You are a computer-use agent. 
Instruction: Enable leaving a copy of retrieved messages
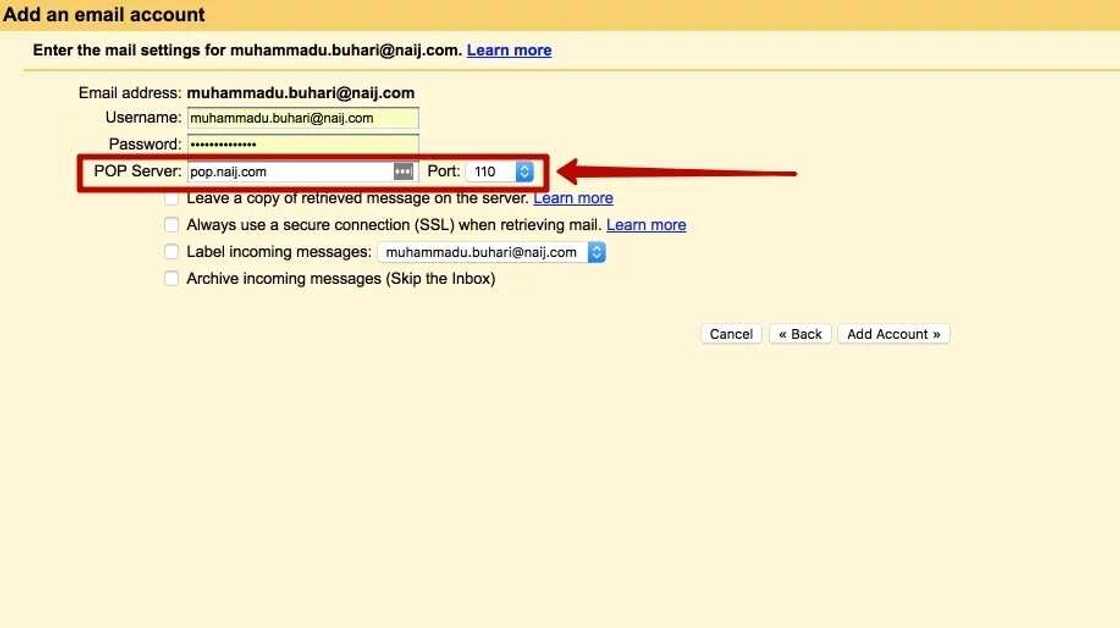[x=172, y=199]
